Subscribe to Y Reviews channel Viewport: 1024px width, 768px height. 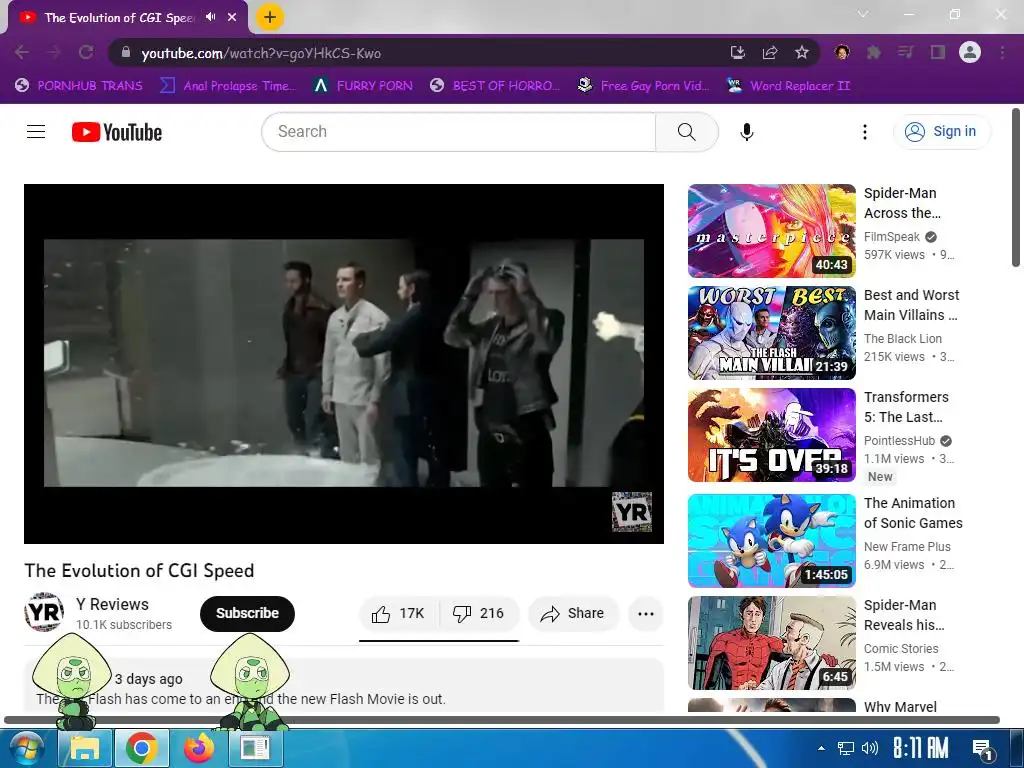click(x=247, y=614)
